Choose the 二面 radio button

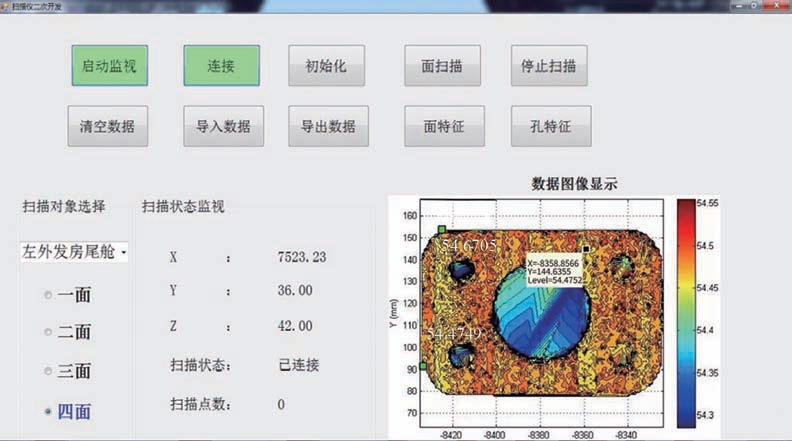tap(48, 332)
